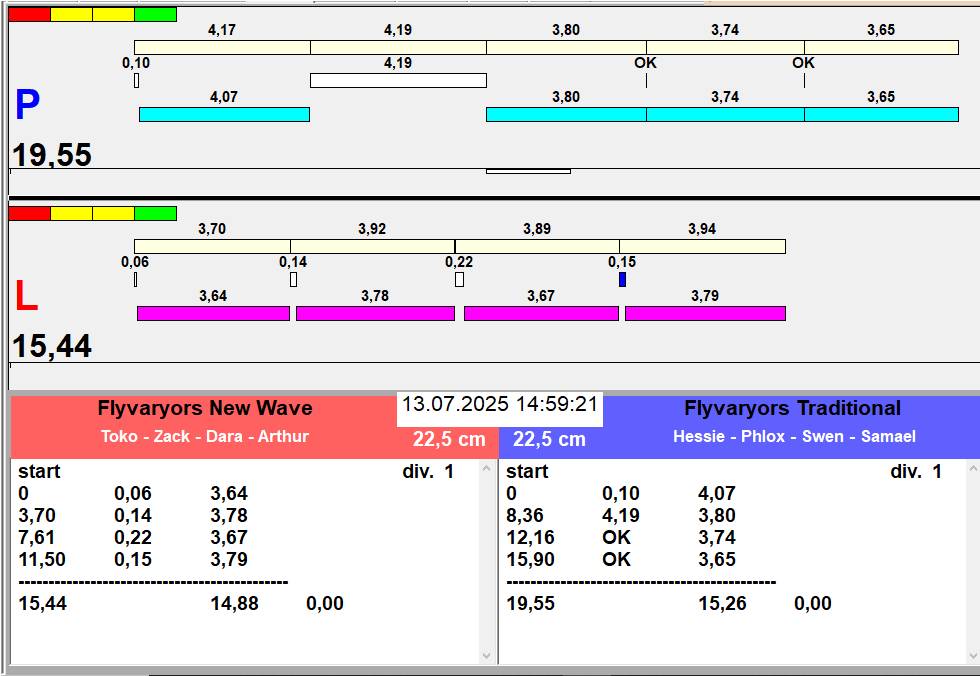
Task: Click the cyan bar labeled 3,74
Action: click(726, 114)
